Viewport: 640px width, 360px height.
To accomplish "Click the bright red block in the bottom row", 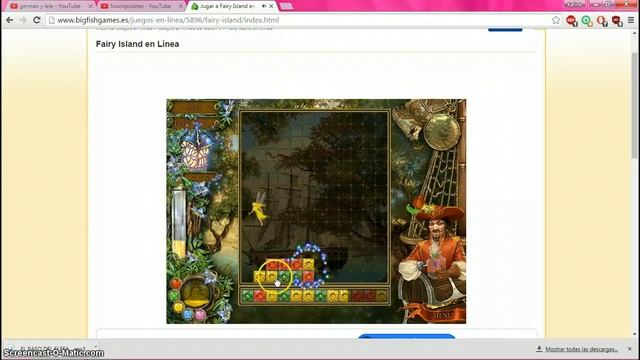I will (x=259, y=296).
